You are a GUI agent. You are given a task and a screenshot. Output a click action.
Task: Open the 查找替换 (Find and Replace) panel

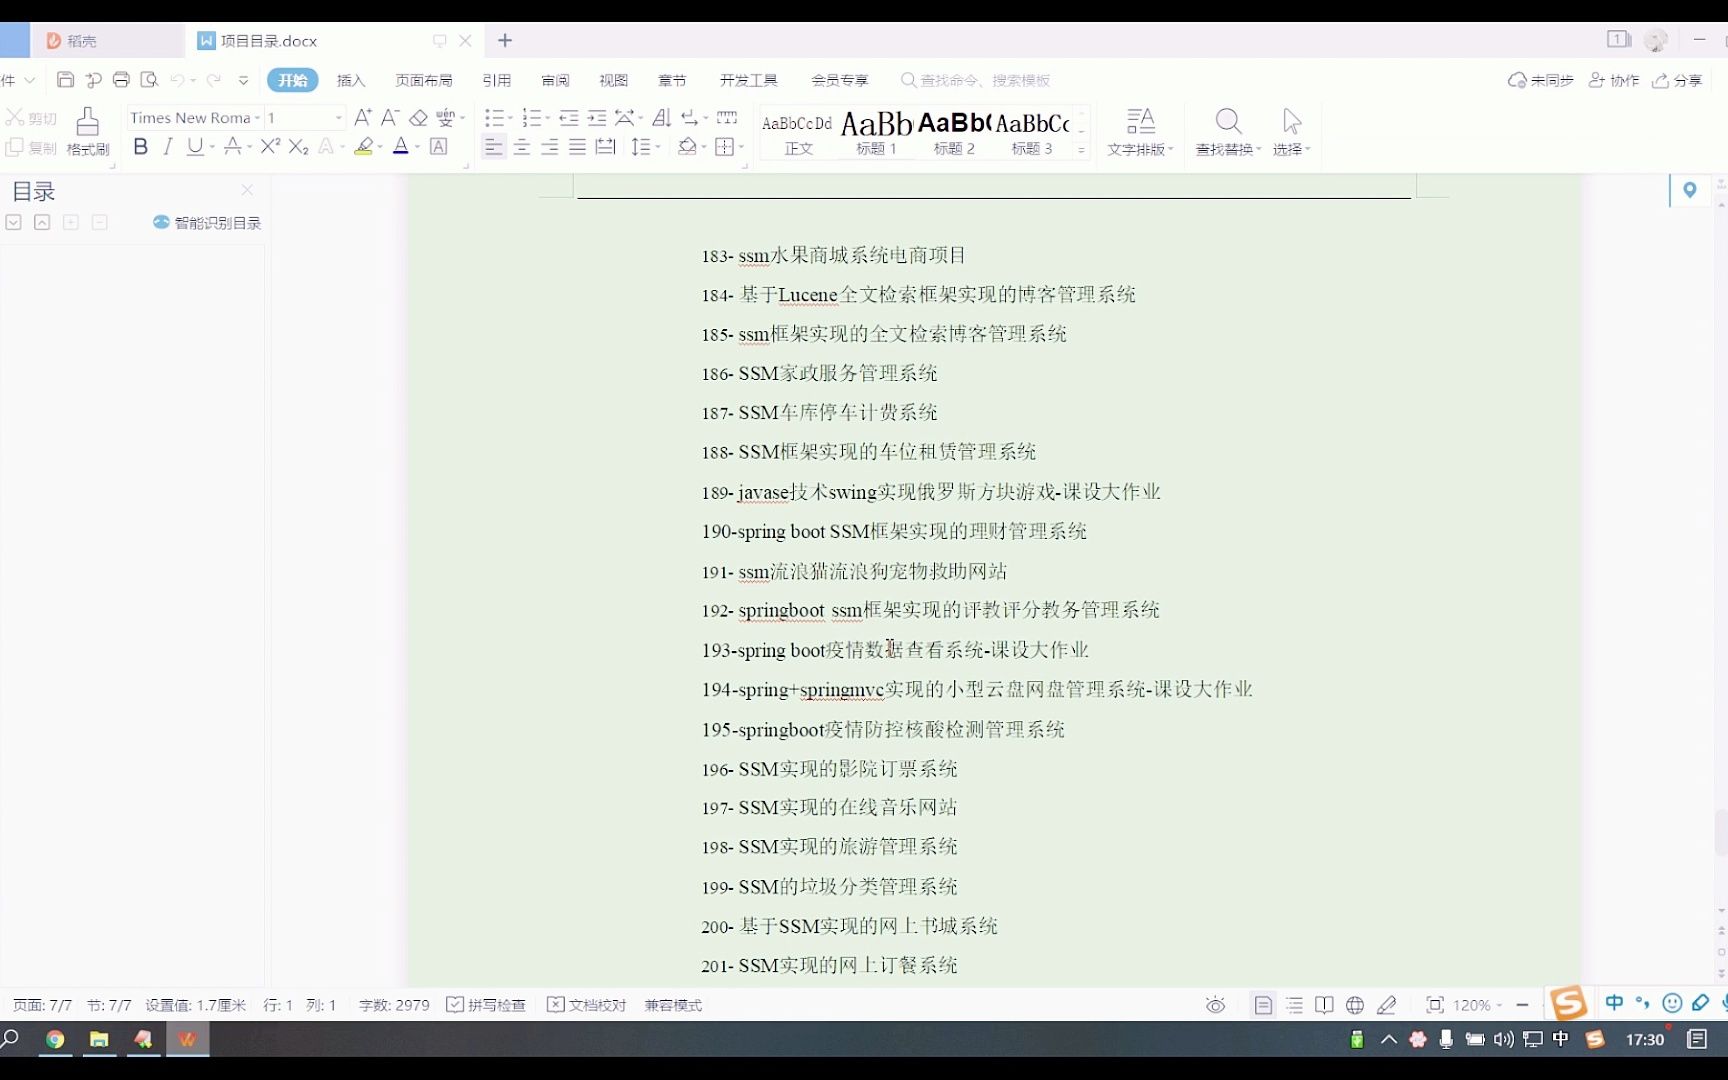tap(1228, 130)
